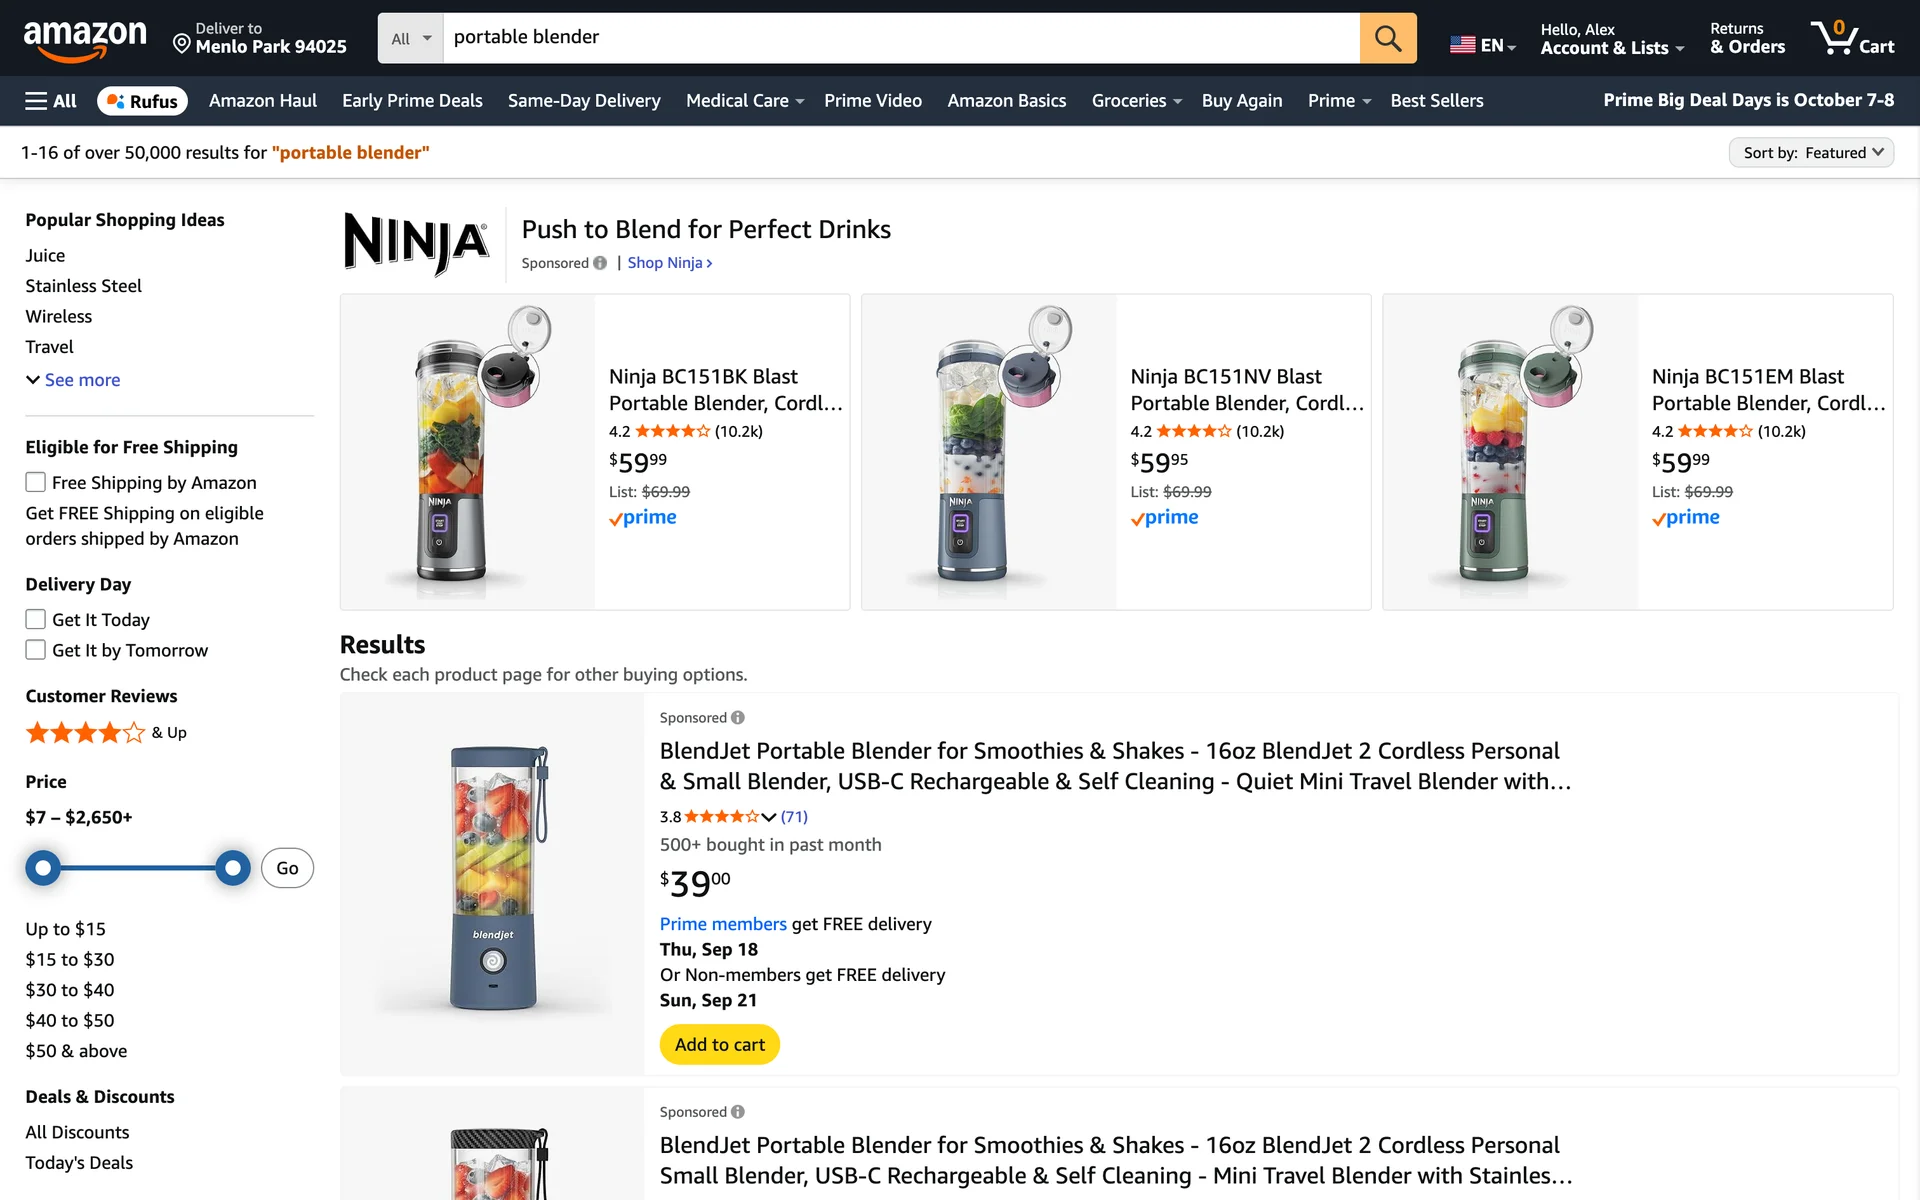Open the Rufus AI assistant
The height and width of the screenshot is (1200, 1920).
pos(142,101)
